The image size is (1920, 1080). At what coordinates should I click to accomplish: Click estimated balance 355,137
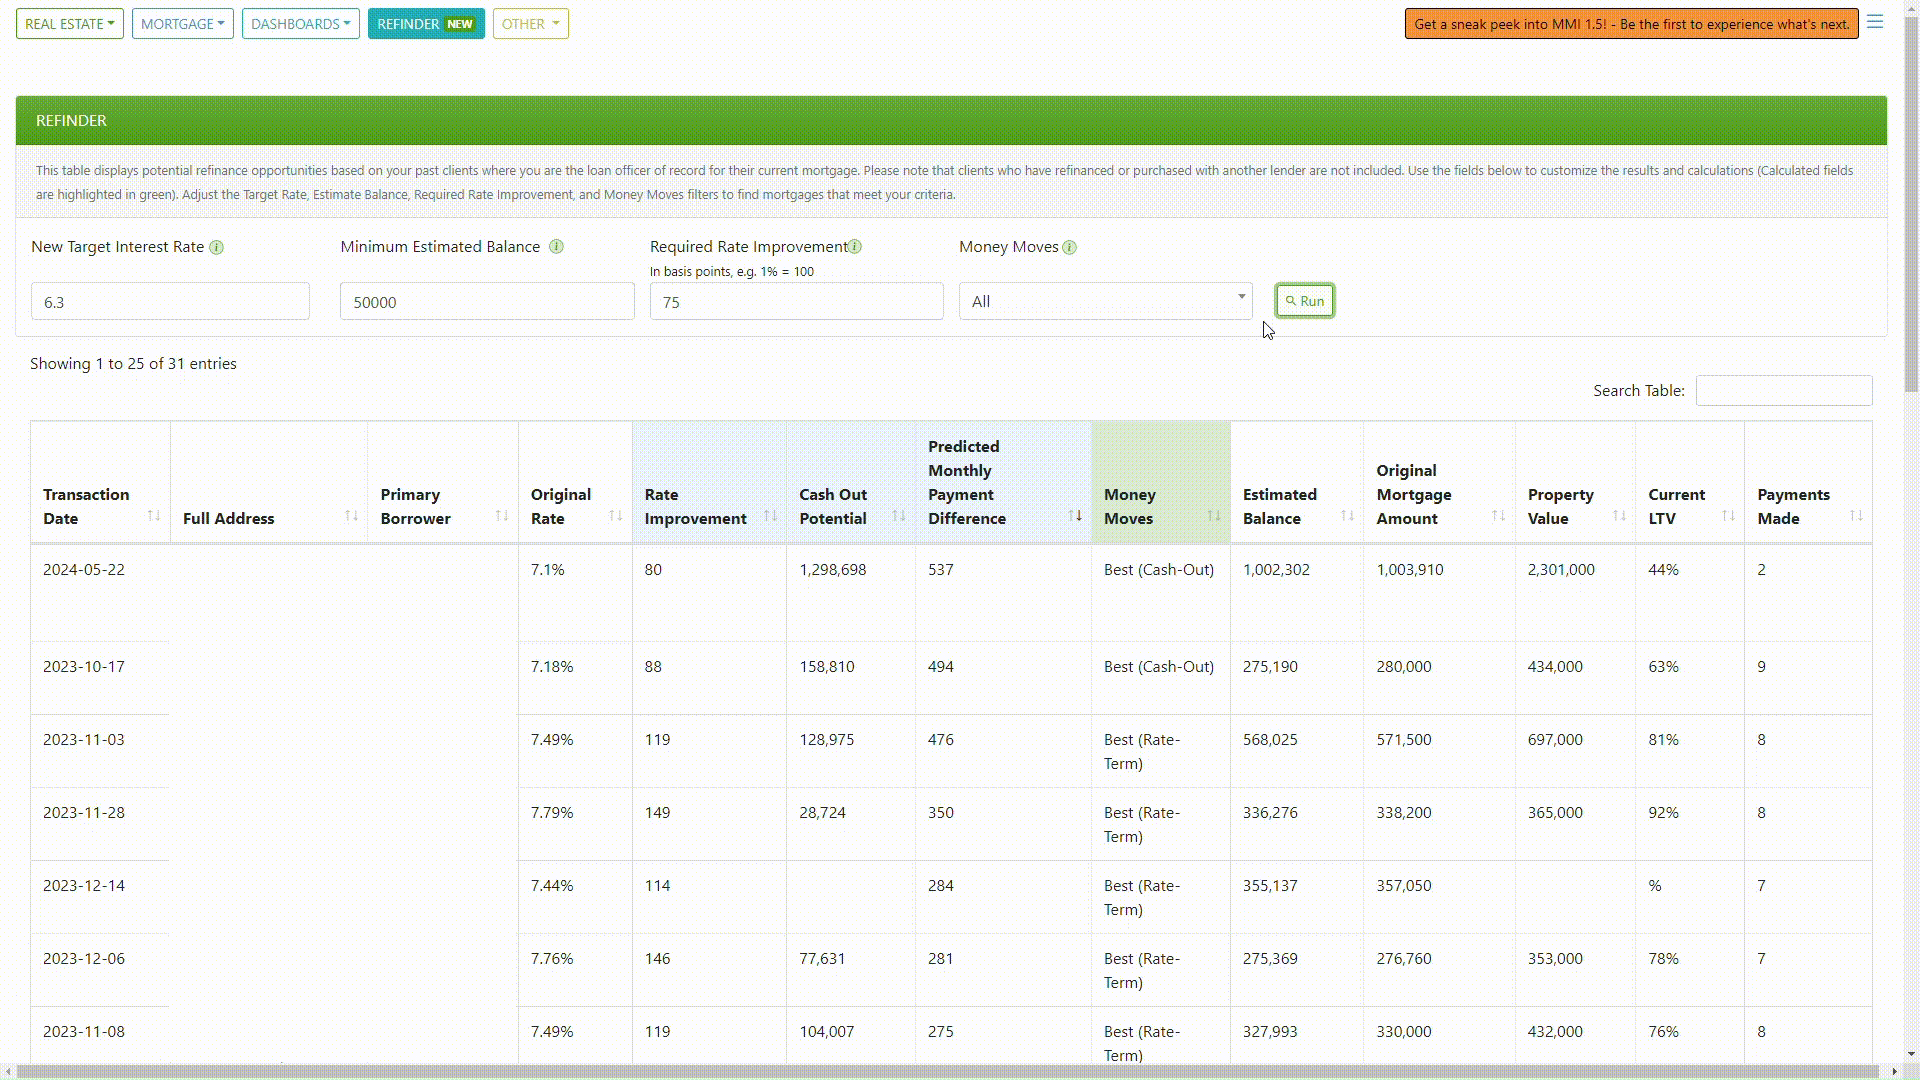1270,886
